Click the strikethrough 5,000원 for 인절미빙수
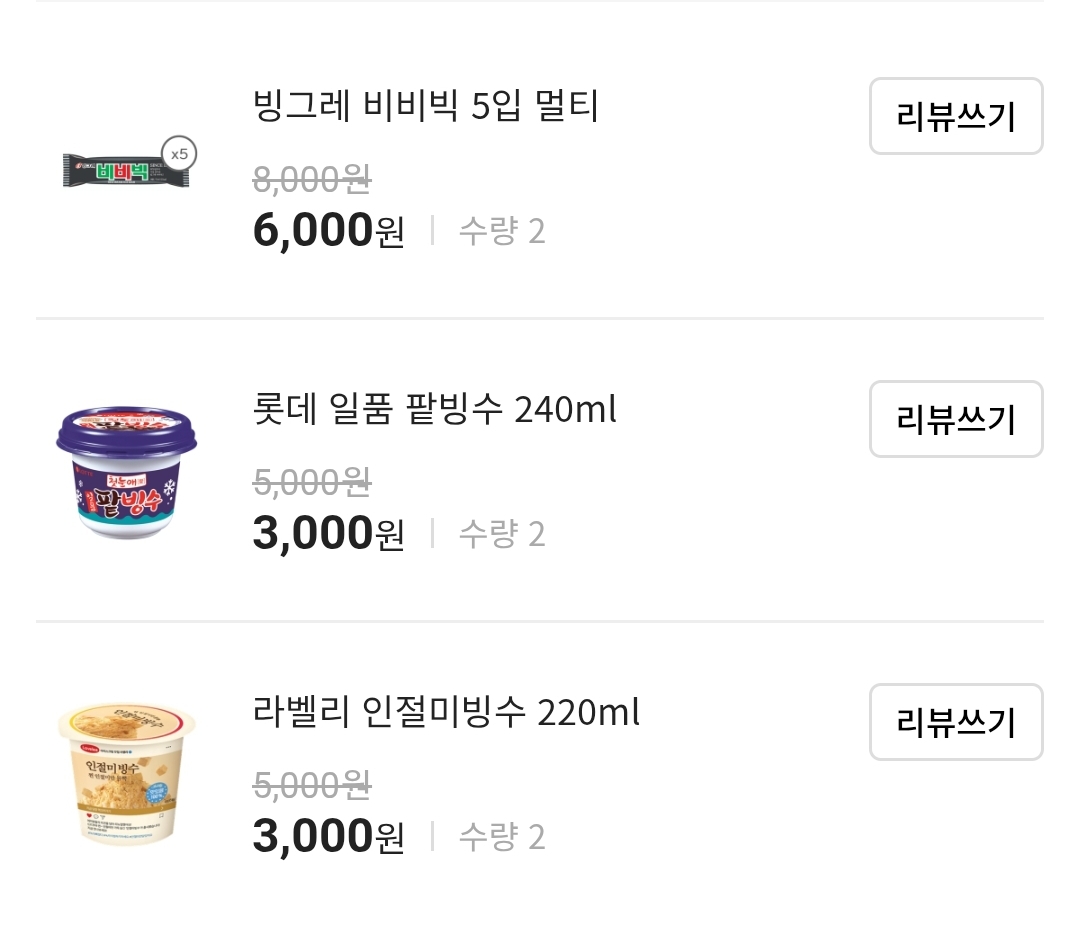The height and width of the screenshot is (942, 1080). tap(310, 785)
